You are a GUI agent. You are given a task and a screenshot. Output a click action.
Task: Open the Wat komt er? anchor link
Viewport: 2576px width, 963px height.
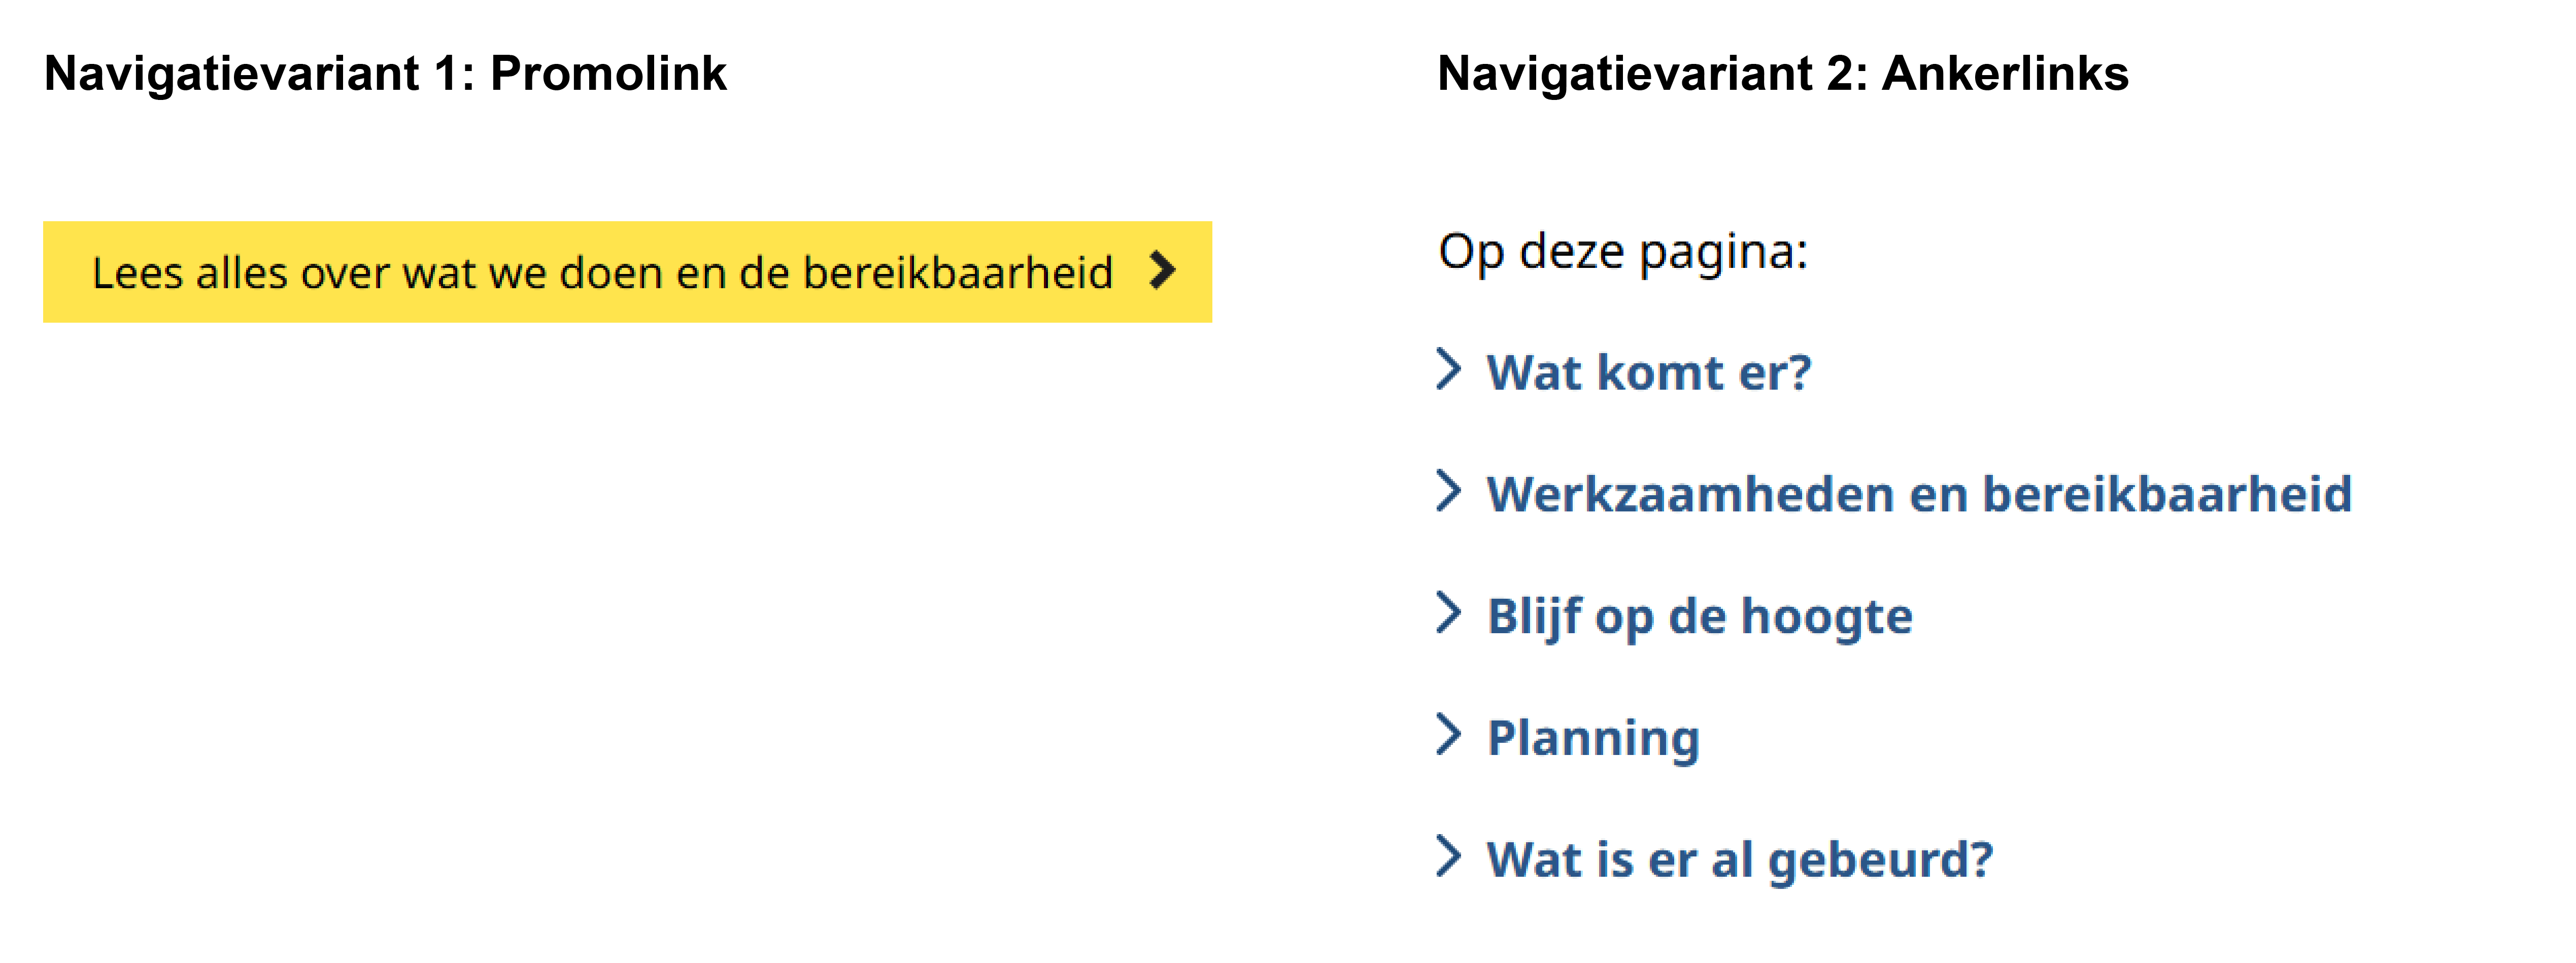1650,372
